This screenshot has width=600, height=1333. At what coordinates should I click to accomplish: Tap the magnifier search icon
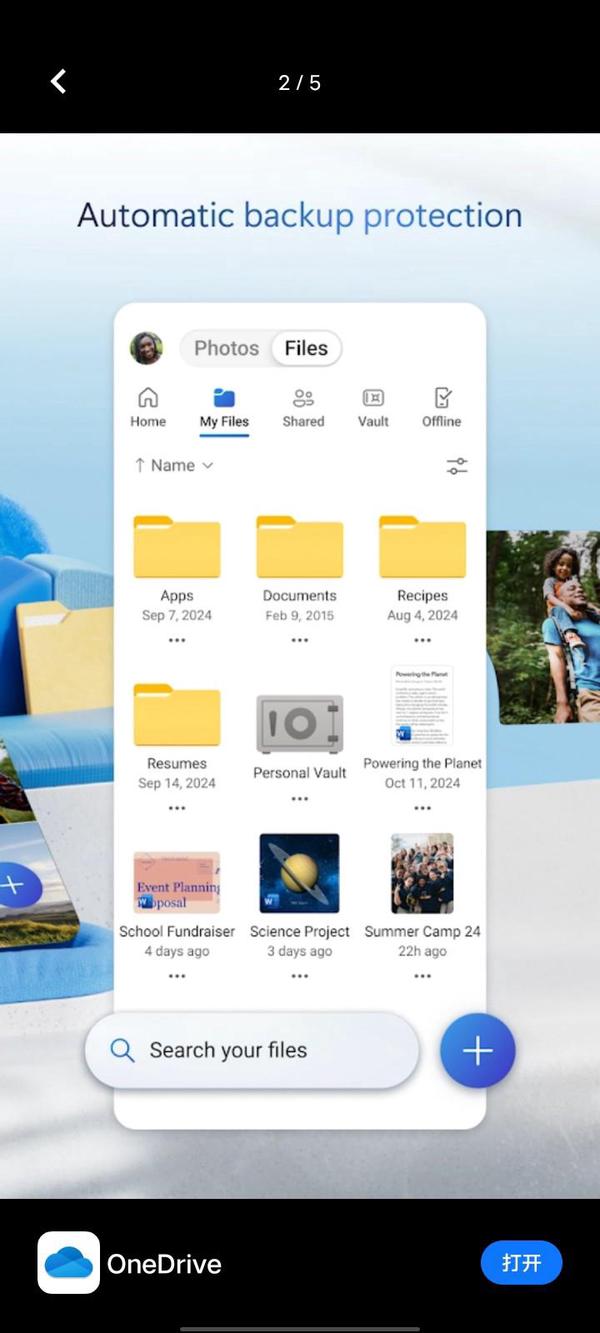[122, 1050]
